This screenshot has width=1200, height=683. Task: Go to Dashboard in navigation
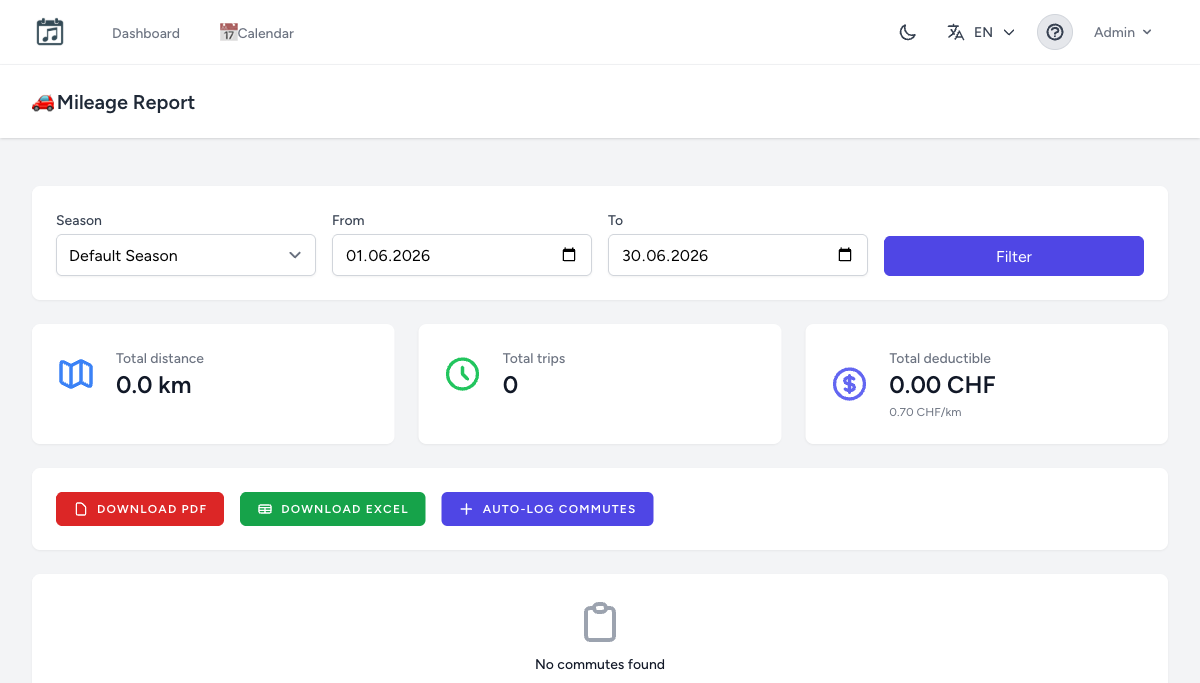coord(146,33)
